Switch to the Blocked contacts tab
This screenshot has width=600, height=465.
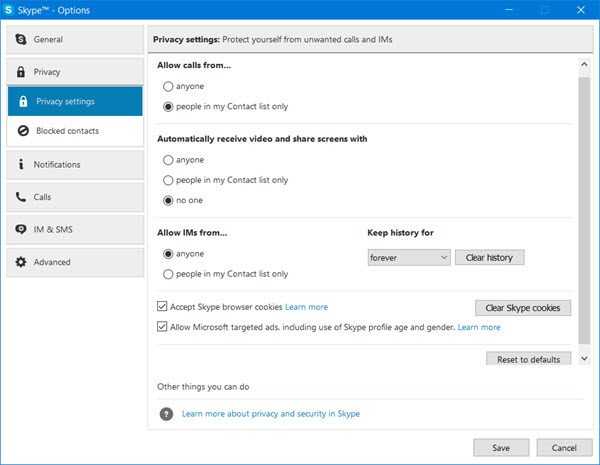[75, 131]
